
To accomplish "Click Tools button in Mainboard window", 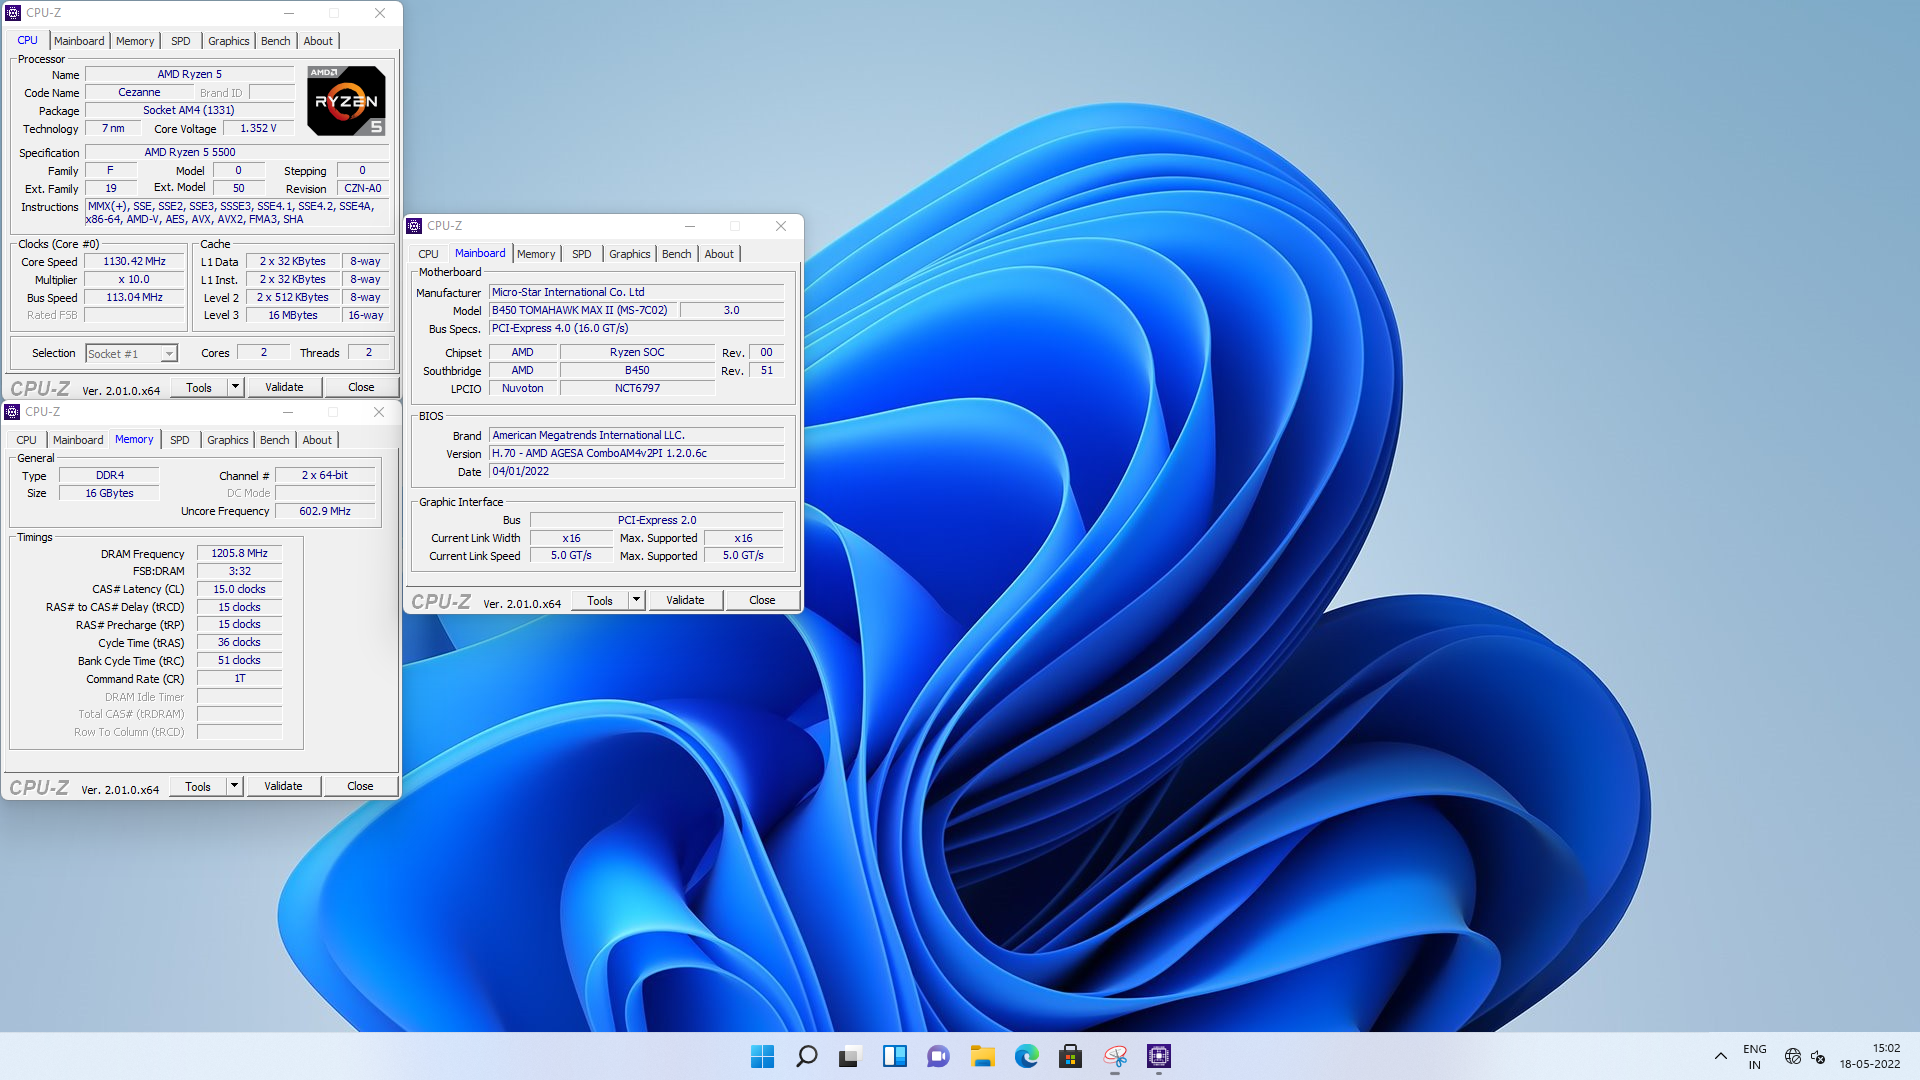I will point(600,601).
